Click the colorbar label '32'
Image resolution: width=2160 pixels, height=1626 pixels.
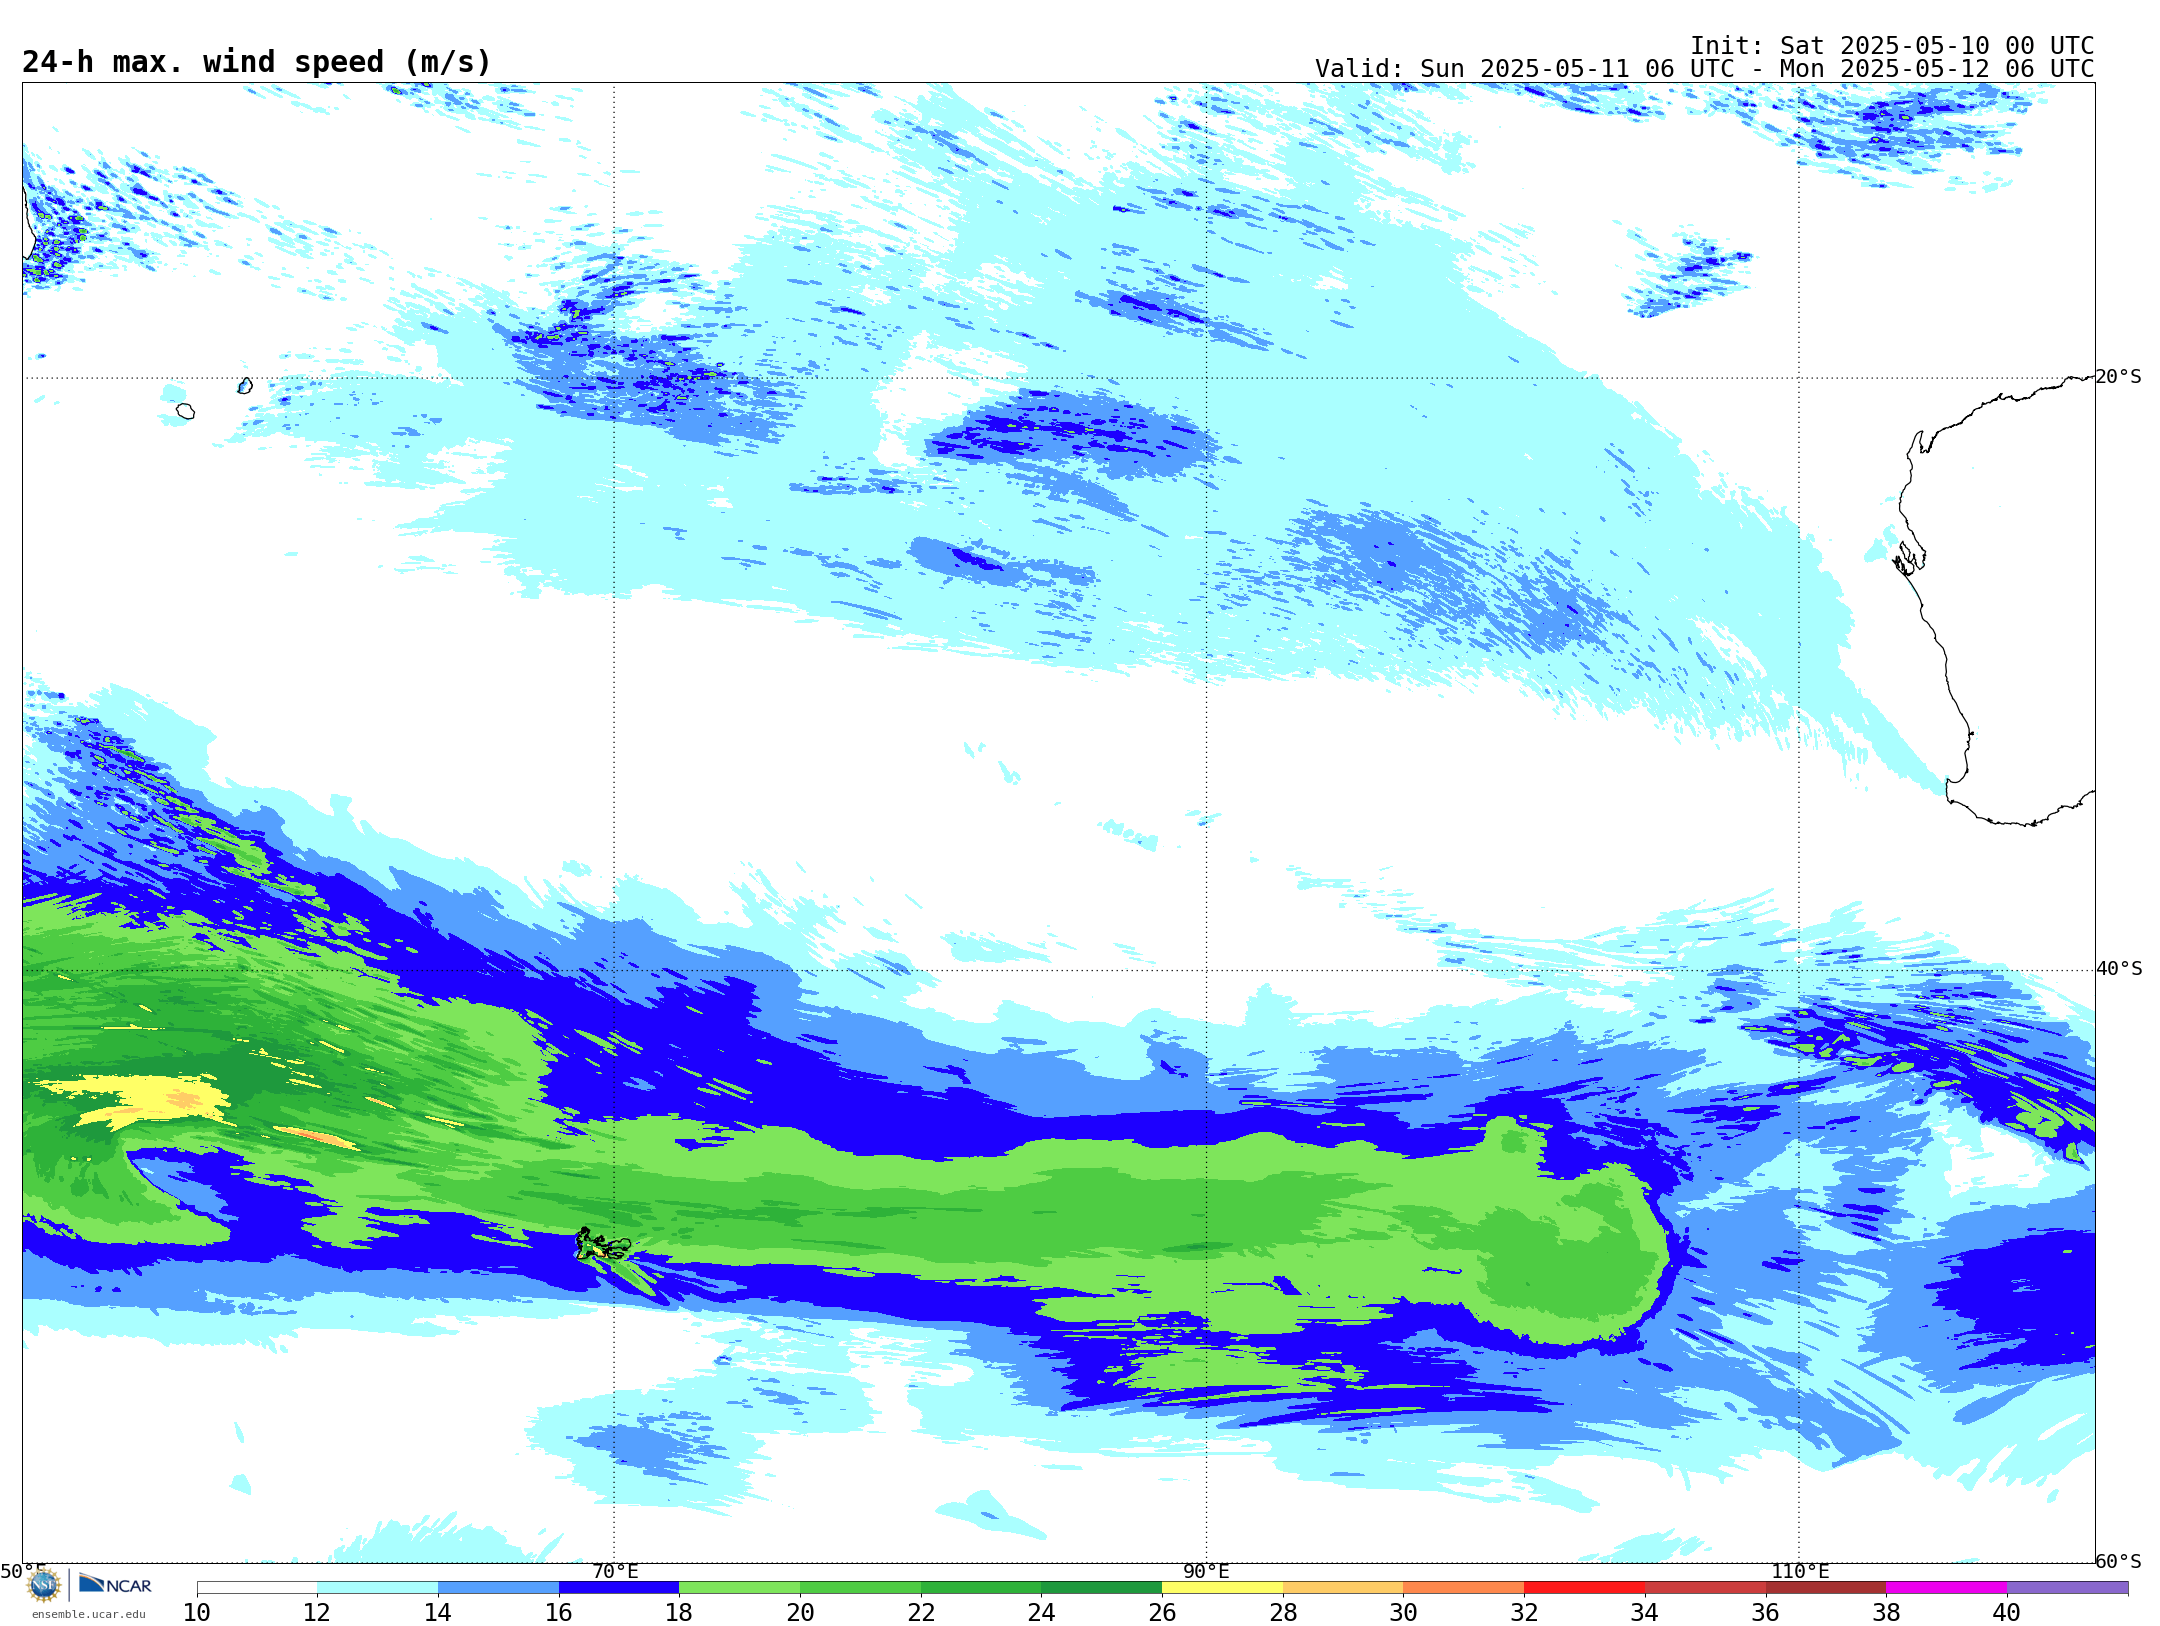click(x=1524, y=1613)
